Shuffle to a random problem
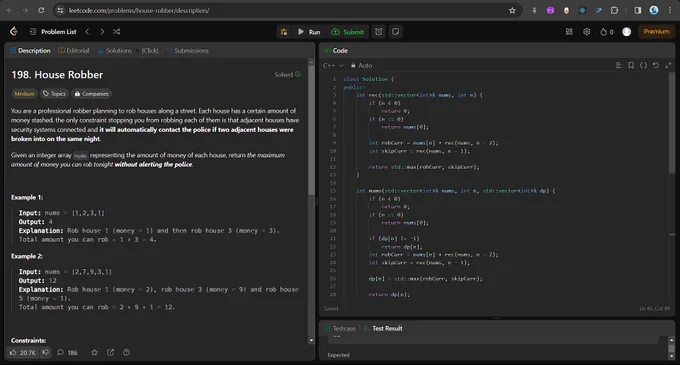 tap(117, 32)
